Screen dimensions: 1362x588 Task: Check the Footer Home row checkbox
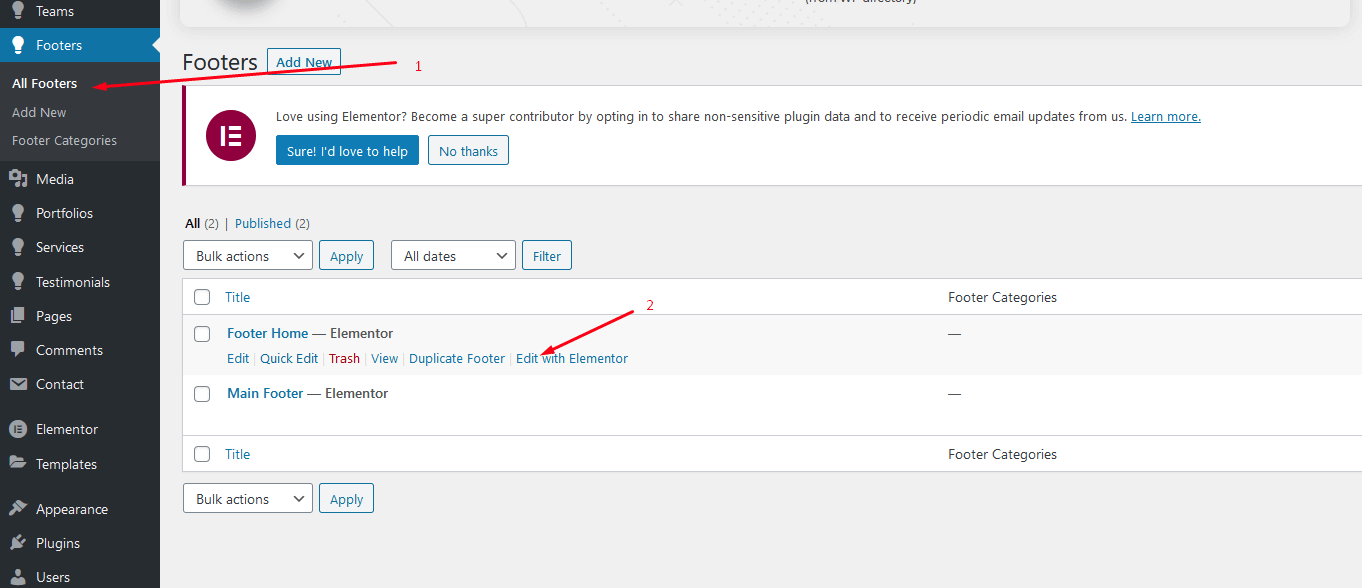pos(202,334)
